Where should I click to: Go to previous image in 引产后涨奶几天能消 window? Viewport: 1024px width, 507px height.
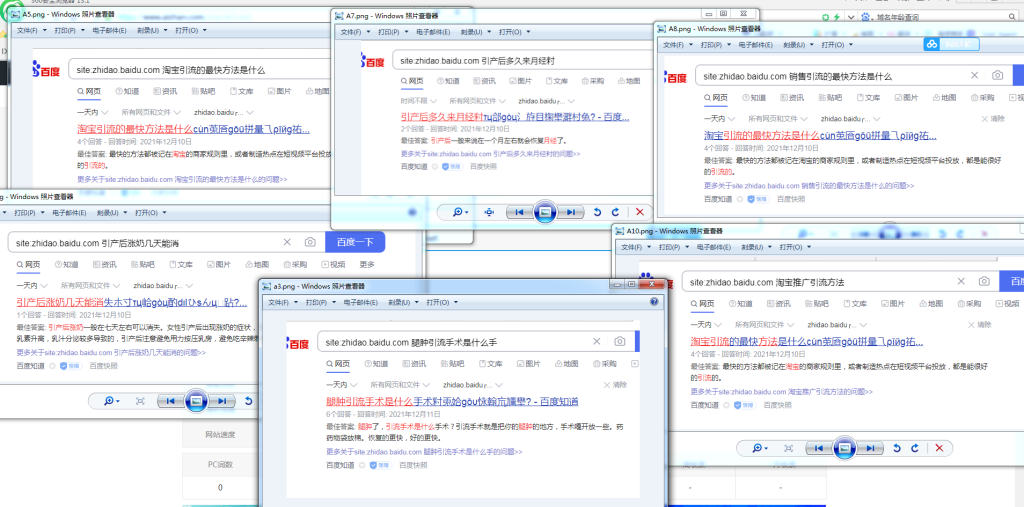[x=172, y=401]
